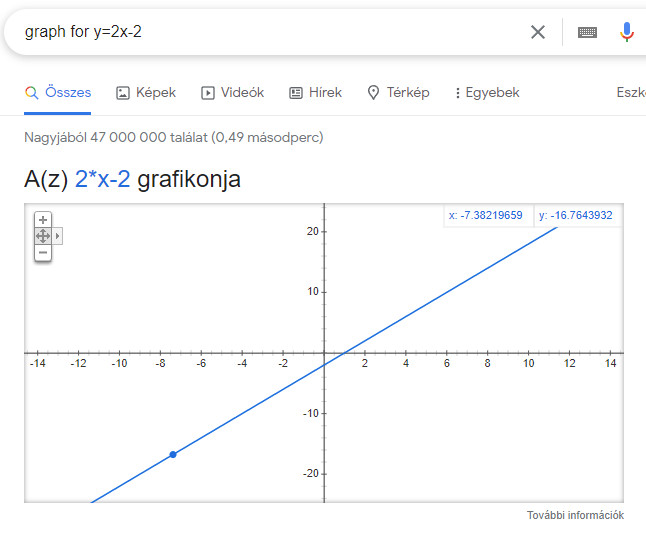Click into the search query field
This screenshot has width=646, height=539.
tap(270, 32)
